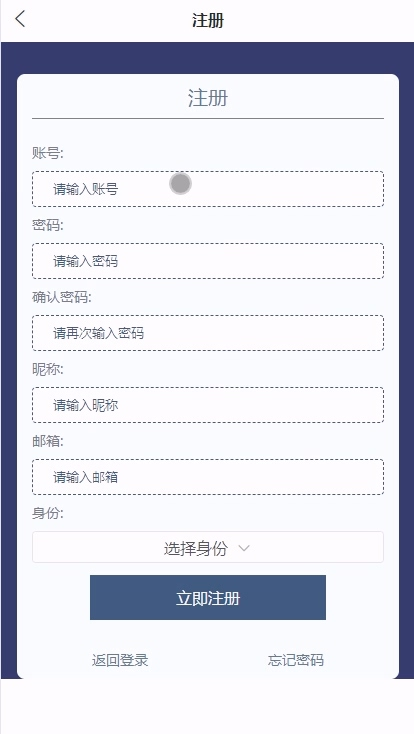Click the 账号: field label
414x734 pixels.
tap(48, 153)
